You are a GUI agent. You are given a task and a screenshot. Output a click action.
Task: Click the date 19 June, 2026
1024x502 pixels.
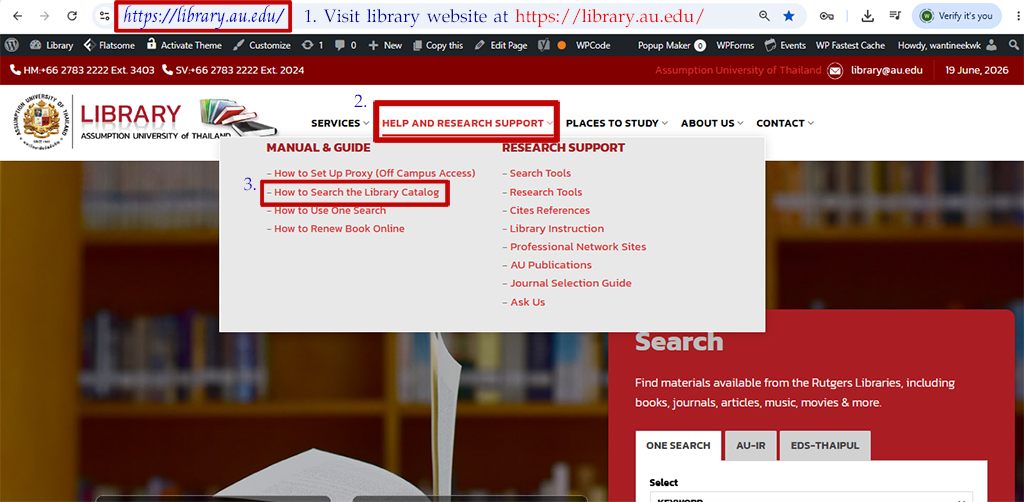point(978,70)
